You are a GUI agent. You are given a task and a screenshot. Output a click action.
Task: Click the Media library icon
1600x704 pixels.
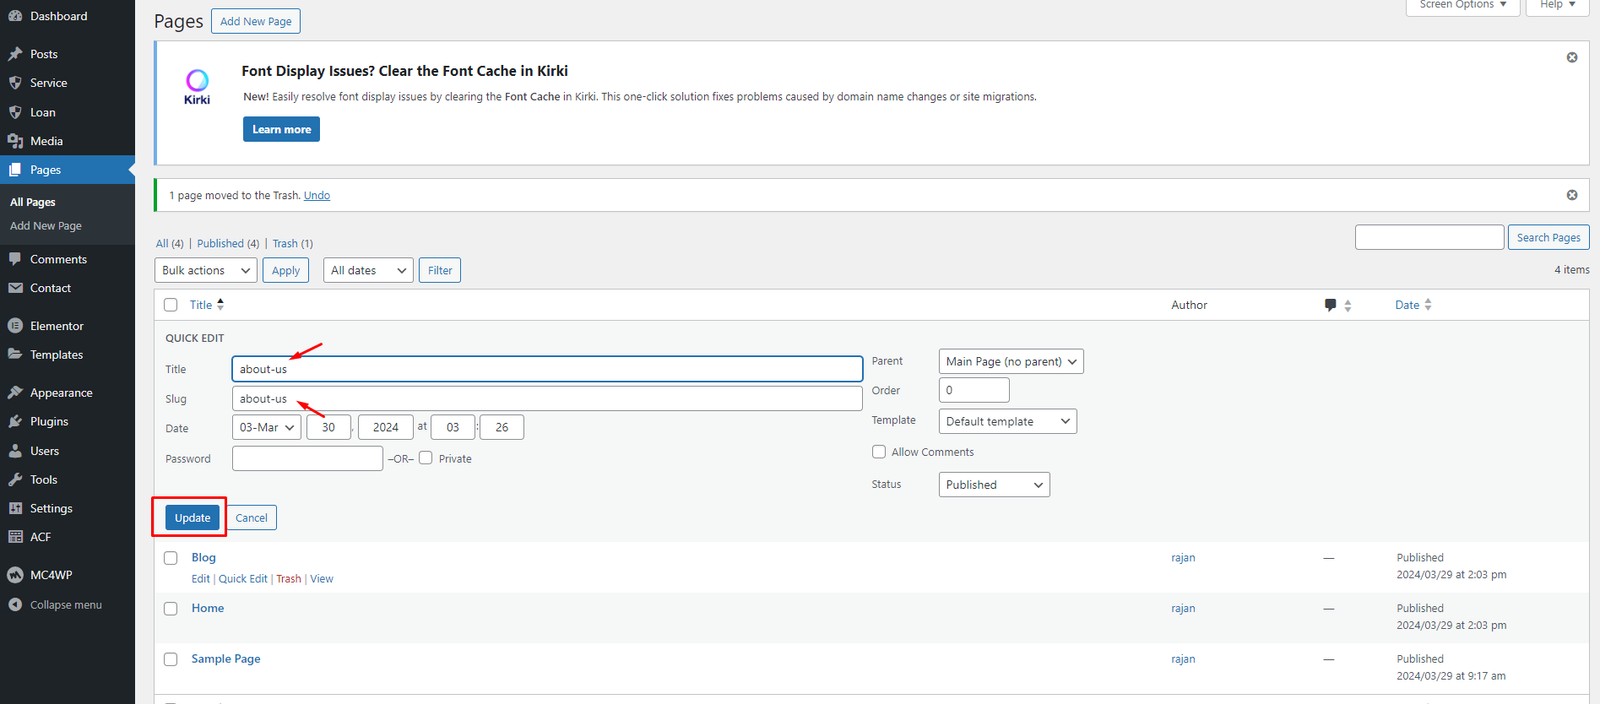click(x=15, y=141)
